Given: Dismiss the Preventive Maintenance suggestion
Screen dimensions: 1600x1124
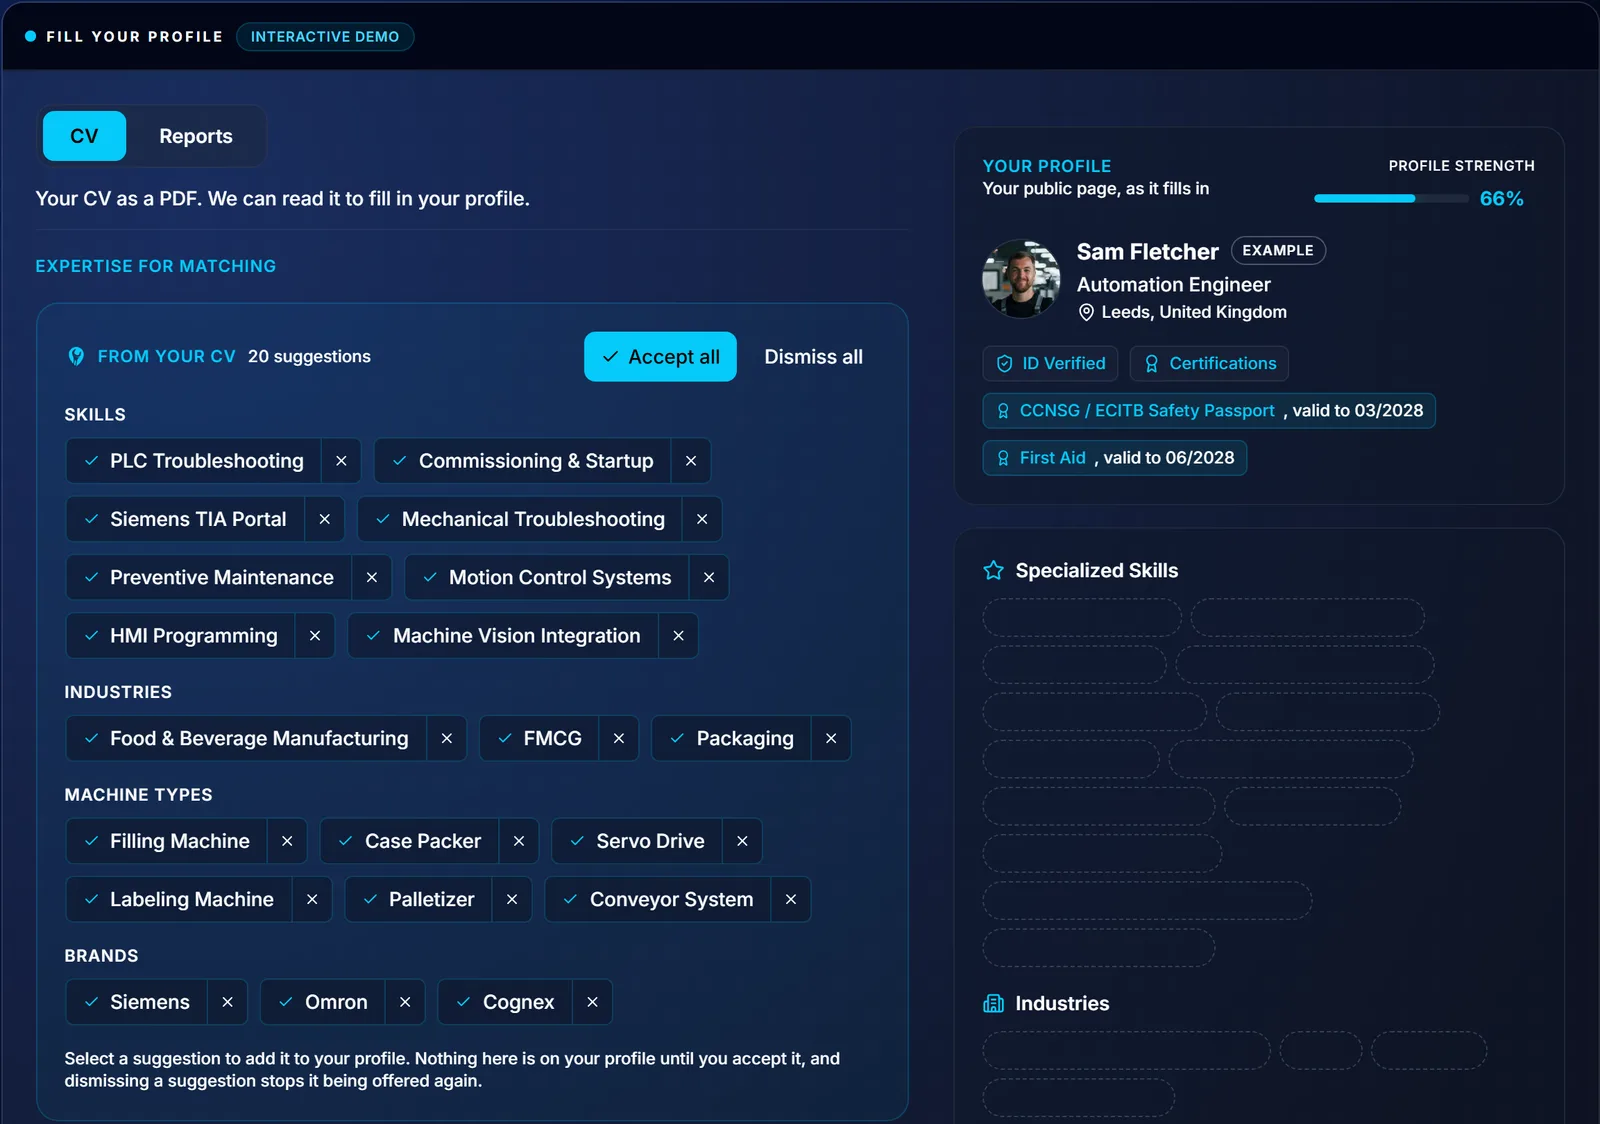Looking at the screenshot, I should point(372,578).
